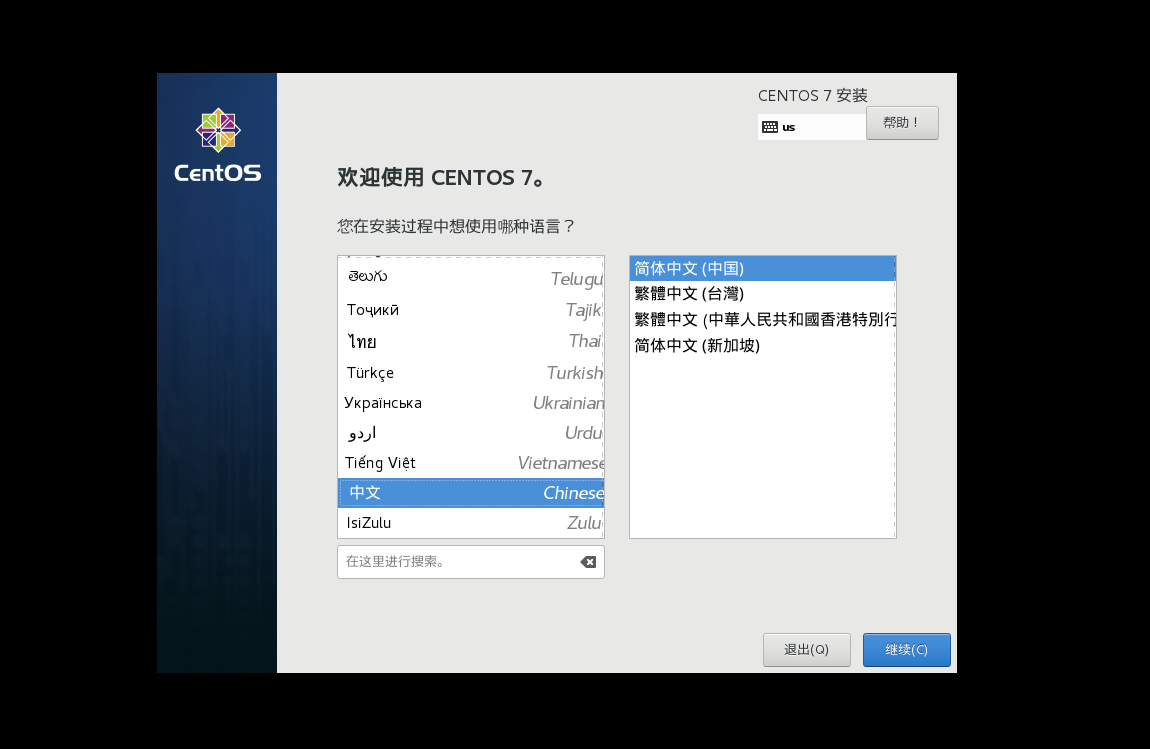The image size is (1150, 749).
Task: Select Urdu language row
Action: coord(471,433)
